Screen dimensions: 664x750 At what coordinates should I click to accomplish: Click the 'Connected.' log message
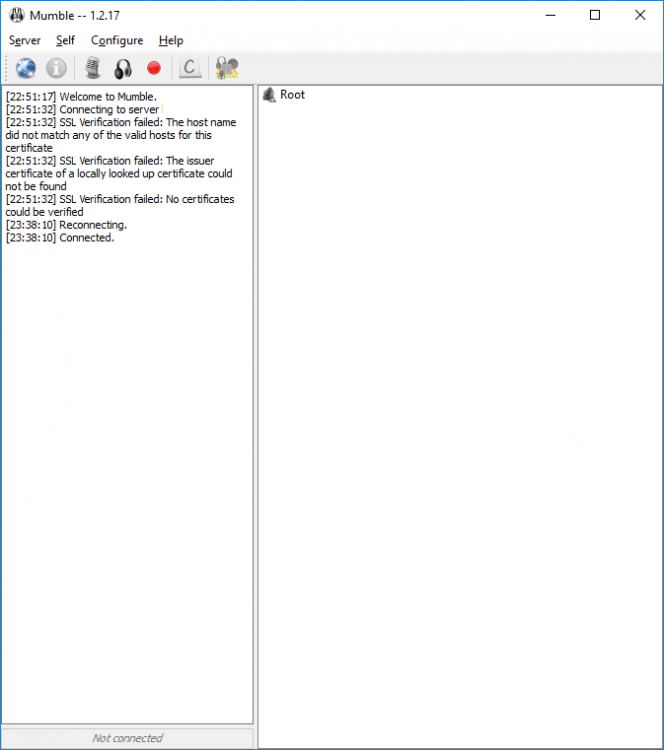86,238
